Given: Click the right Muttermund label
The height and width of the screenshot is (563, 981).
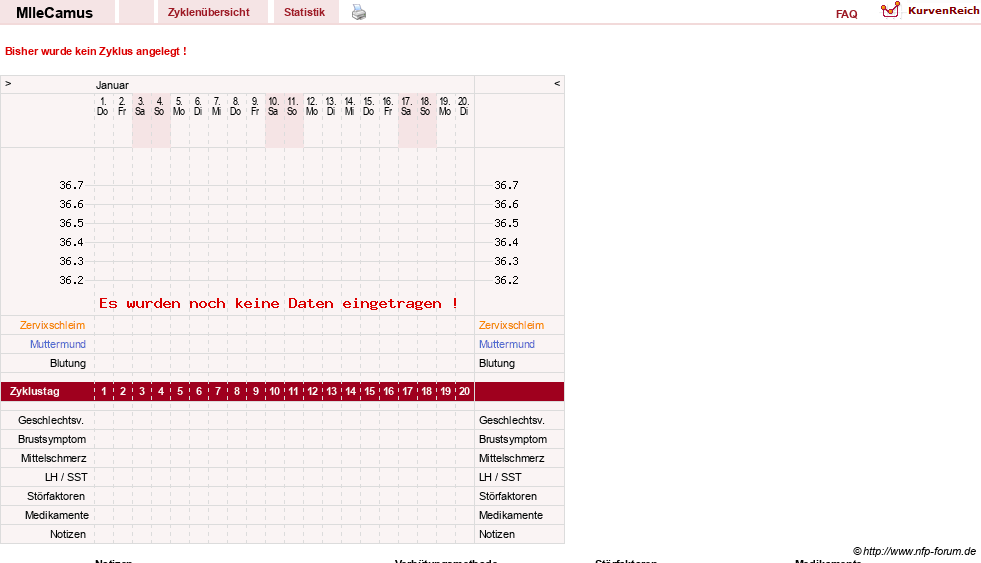Looking at the screenshot, I should [x=507, y=344].
